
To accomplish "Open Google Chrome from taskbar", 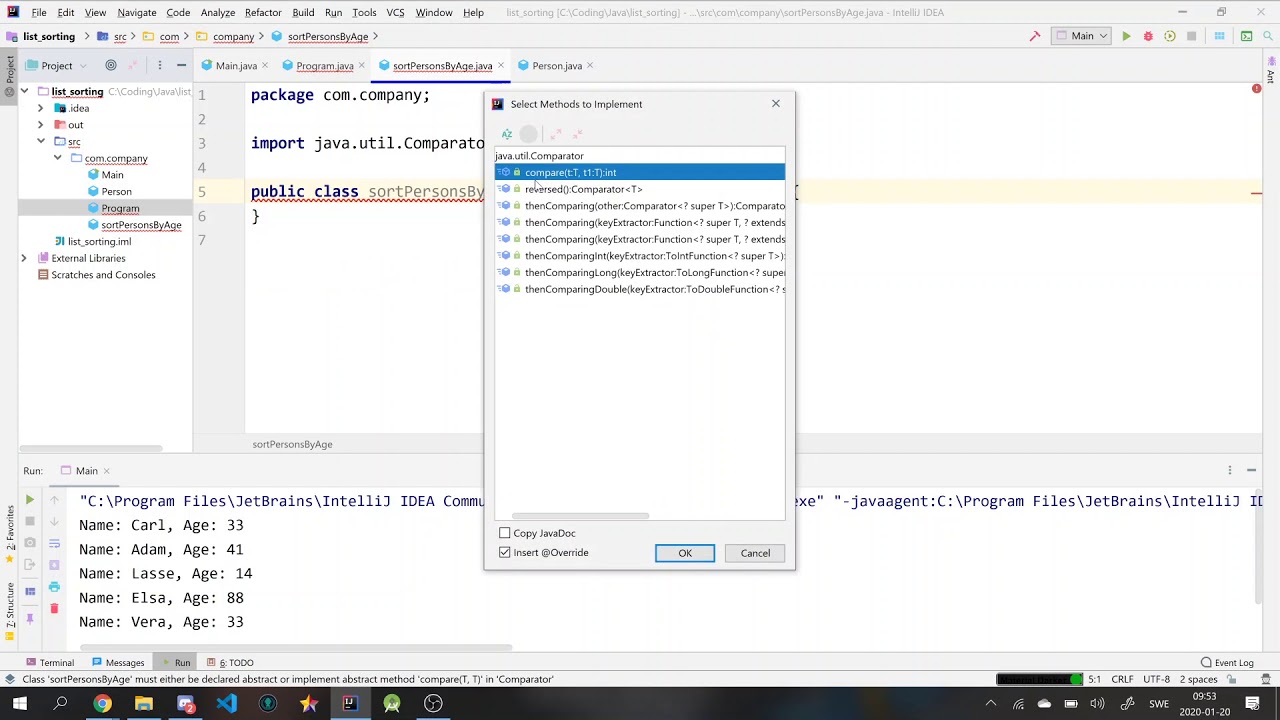I will point(102,703).
